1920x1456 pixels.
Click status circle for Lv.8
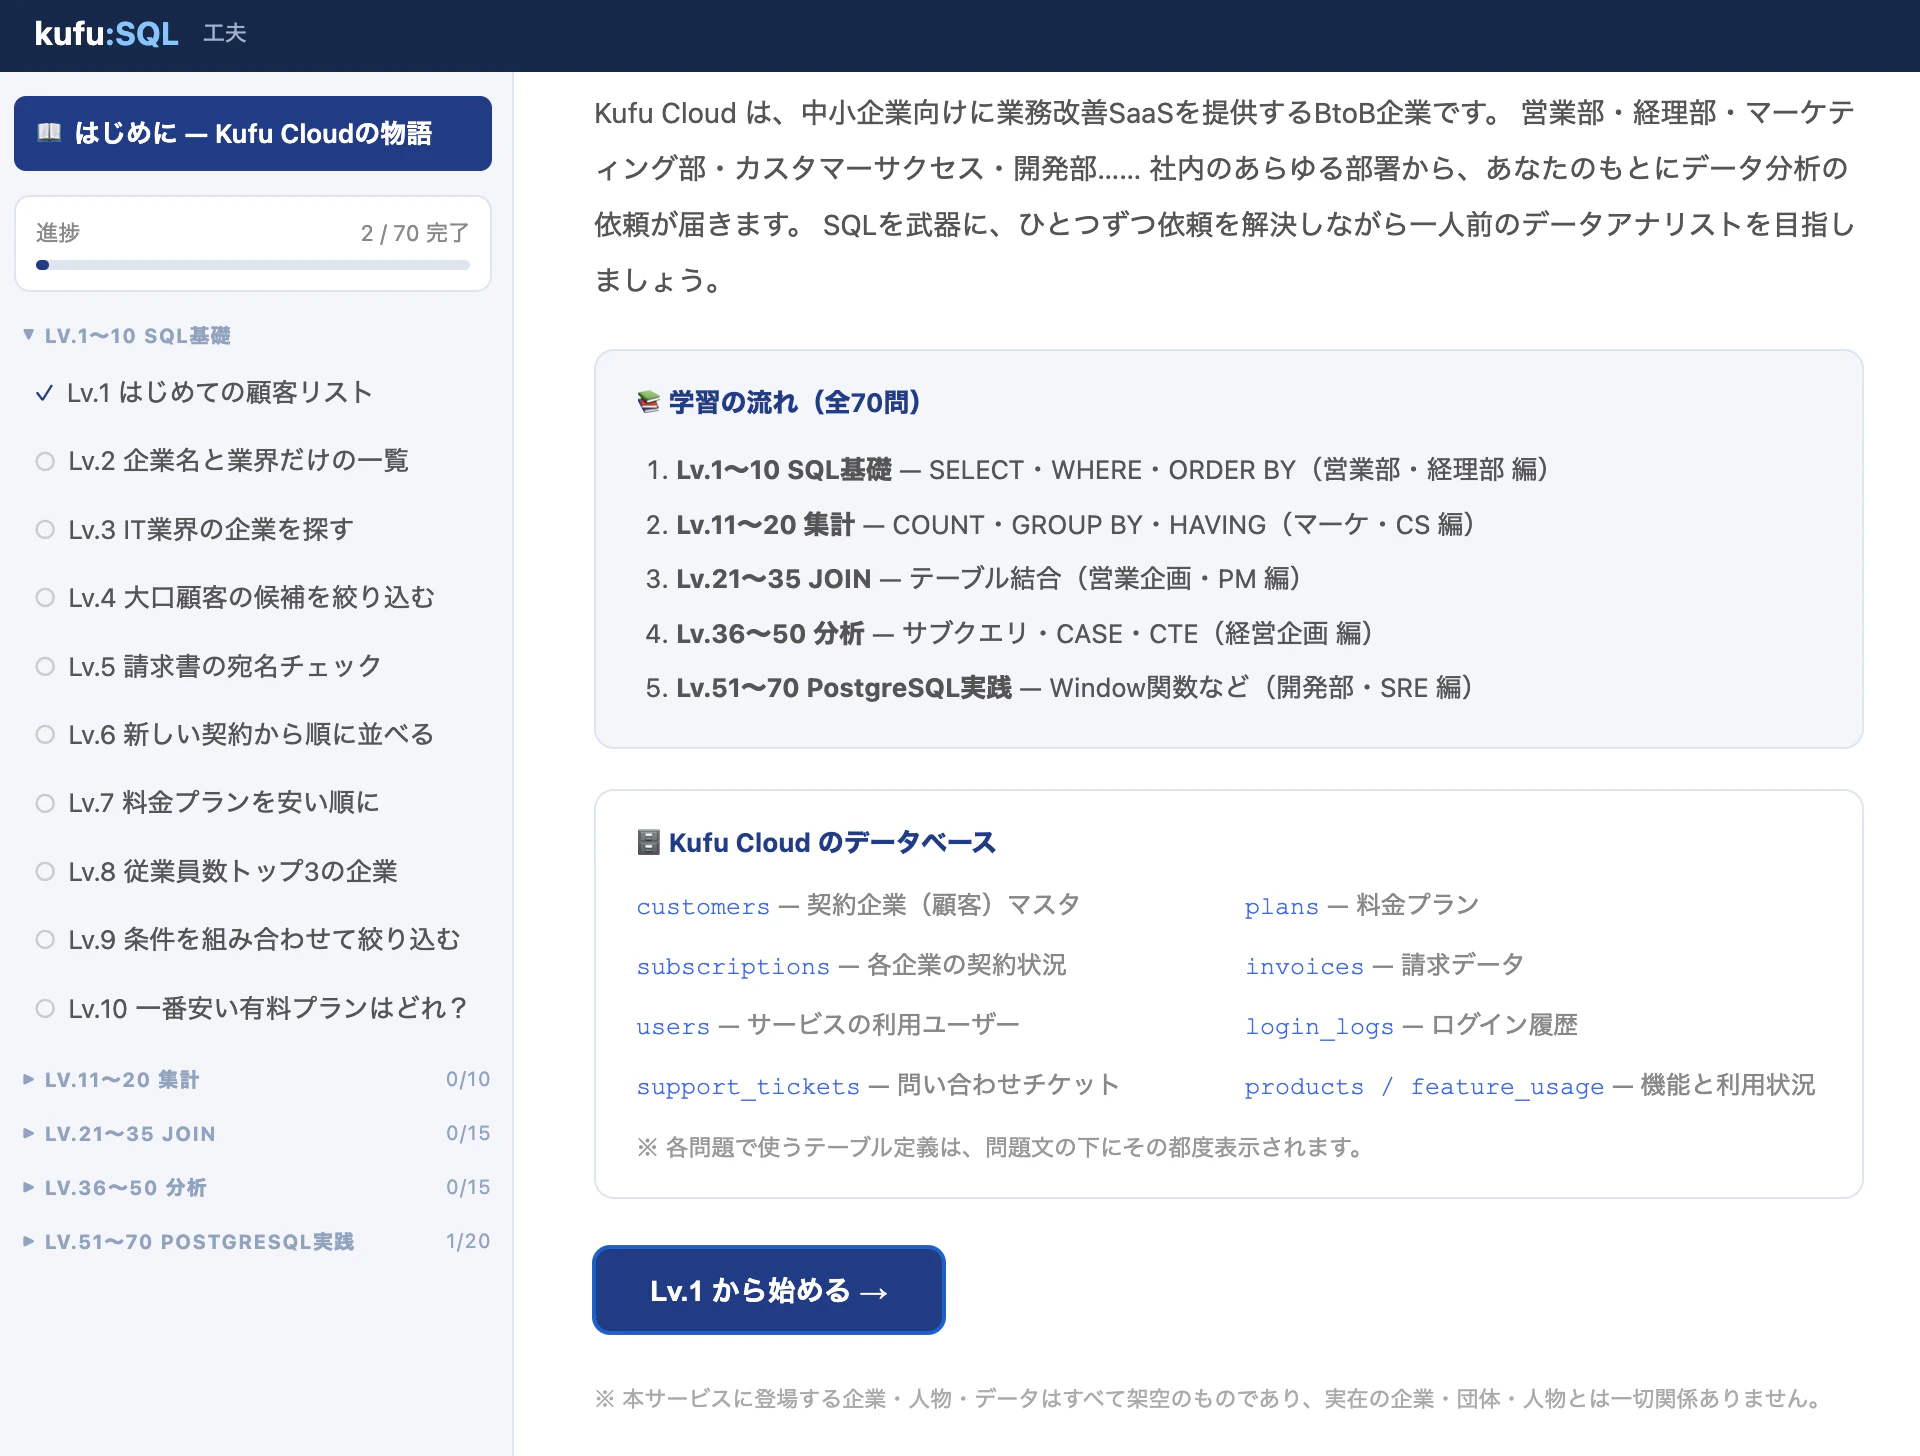(x=45, y=871)
